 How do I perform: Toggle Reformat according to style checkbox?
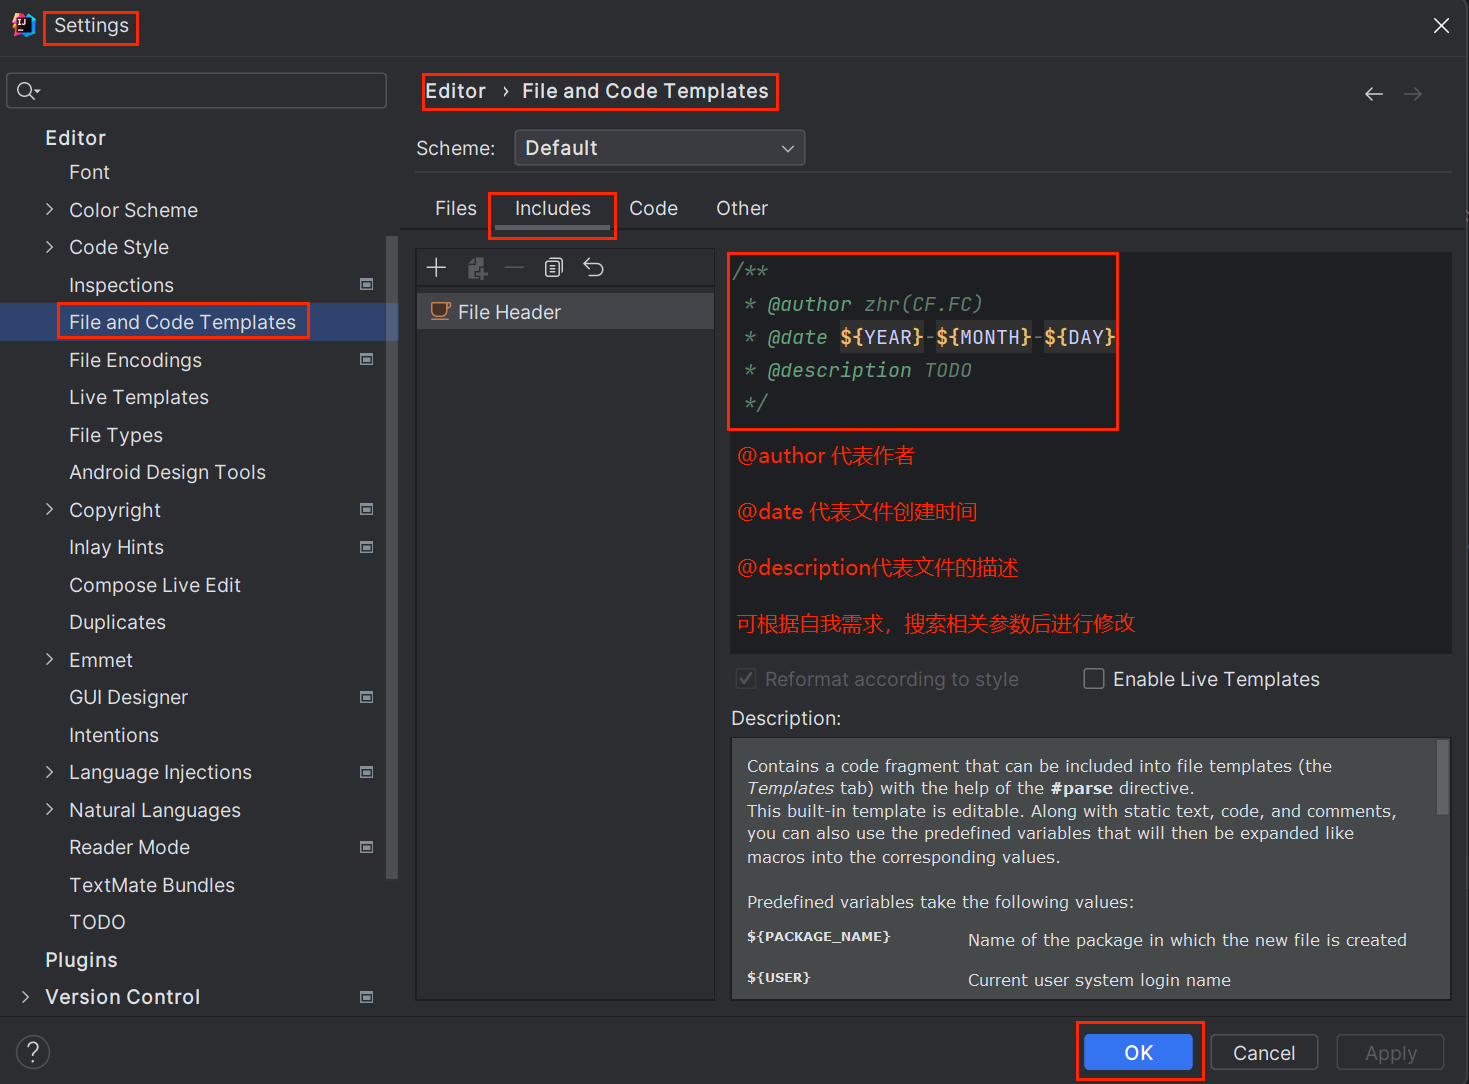click(x=746, y=679)
